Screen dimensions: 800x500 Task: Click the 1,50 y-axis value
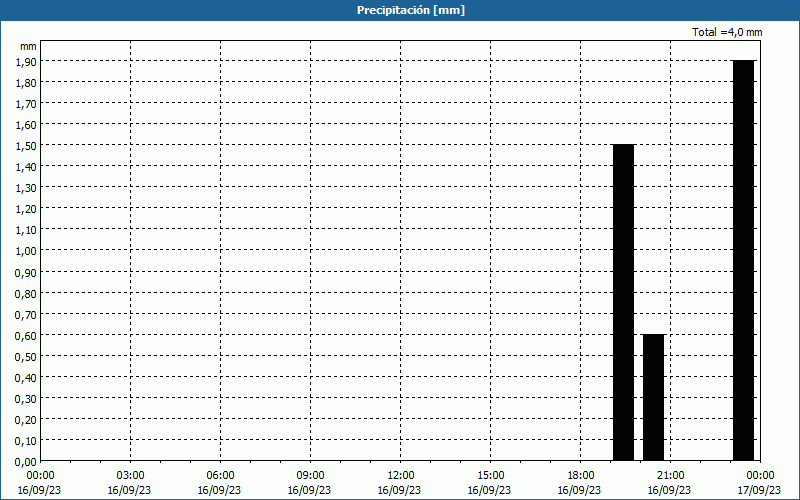click(x=26, y=145)
